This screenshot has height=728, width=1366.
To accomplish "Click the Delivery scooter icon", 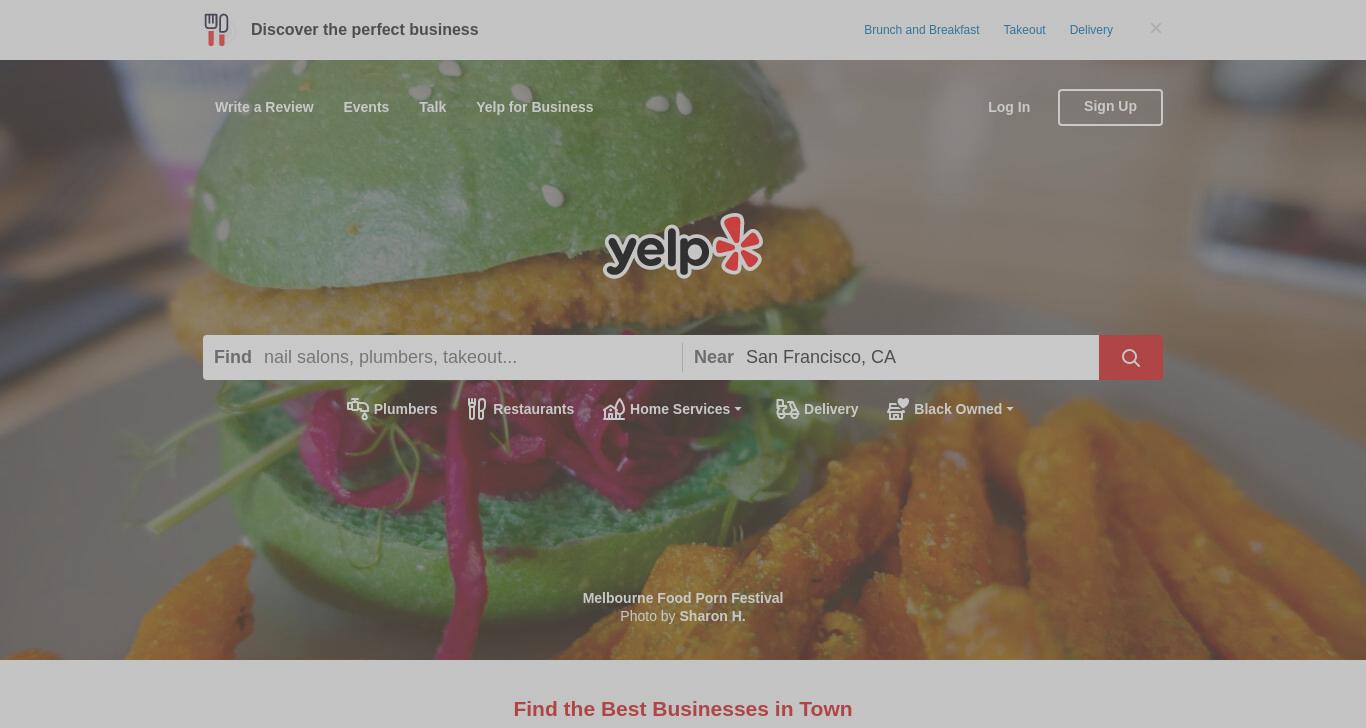I will 788,408.
